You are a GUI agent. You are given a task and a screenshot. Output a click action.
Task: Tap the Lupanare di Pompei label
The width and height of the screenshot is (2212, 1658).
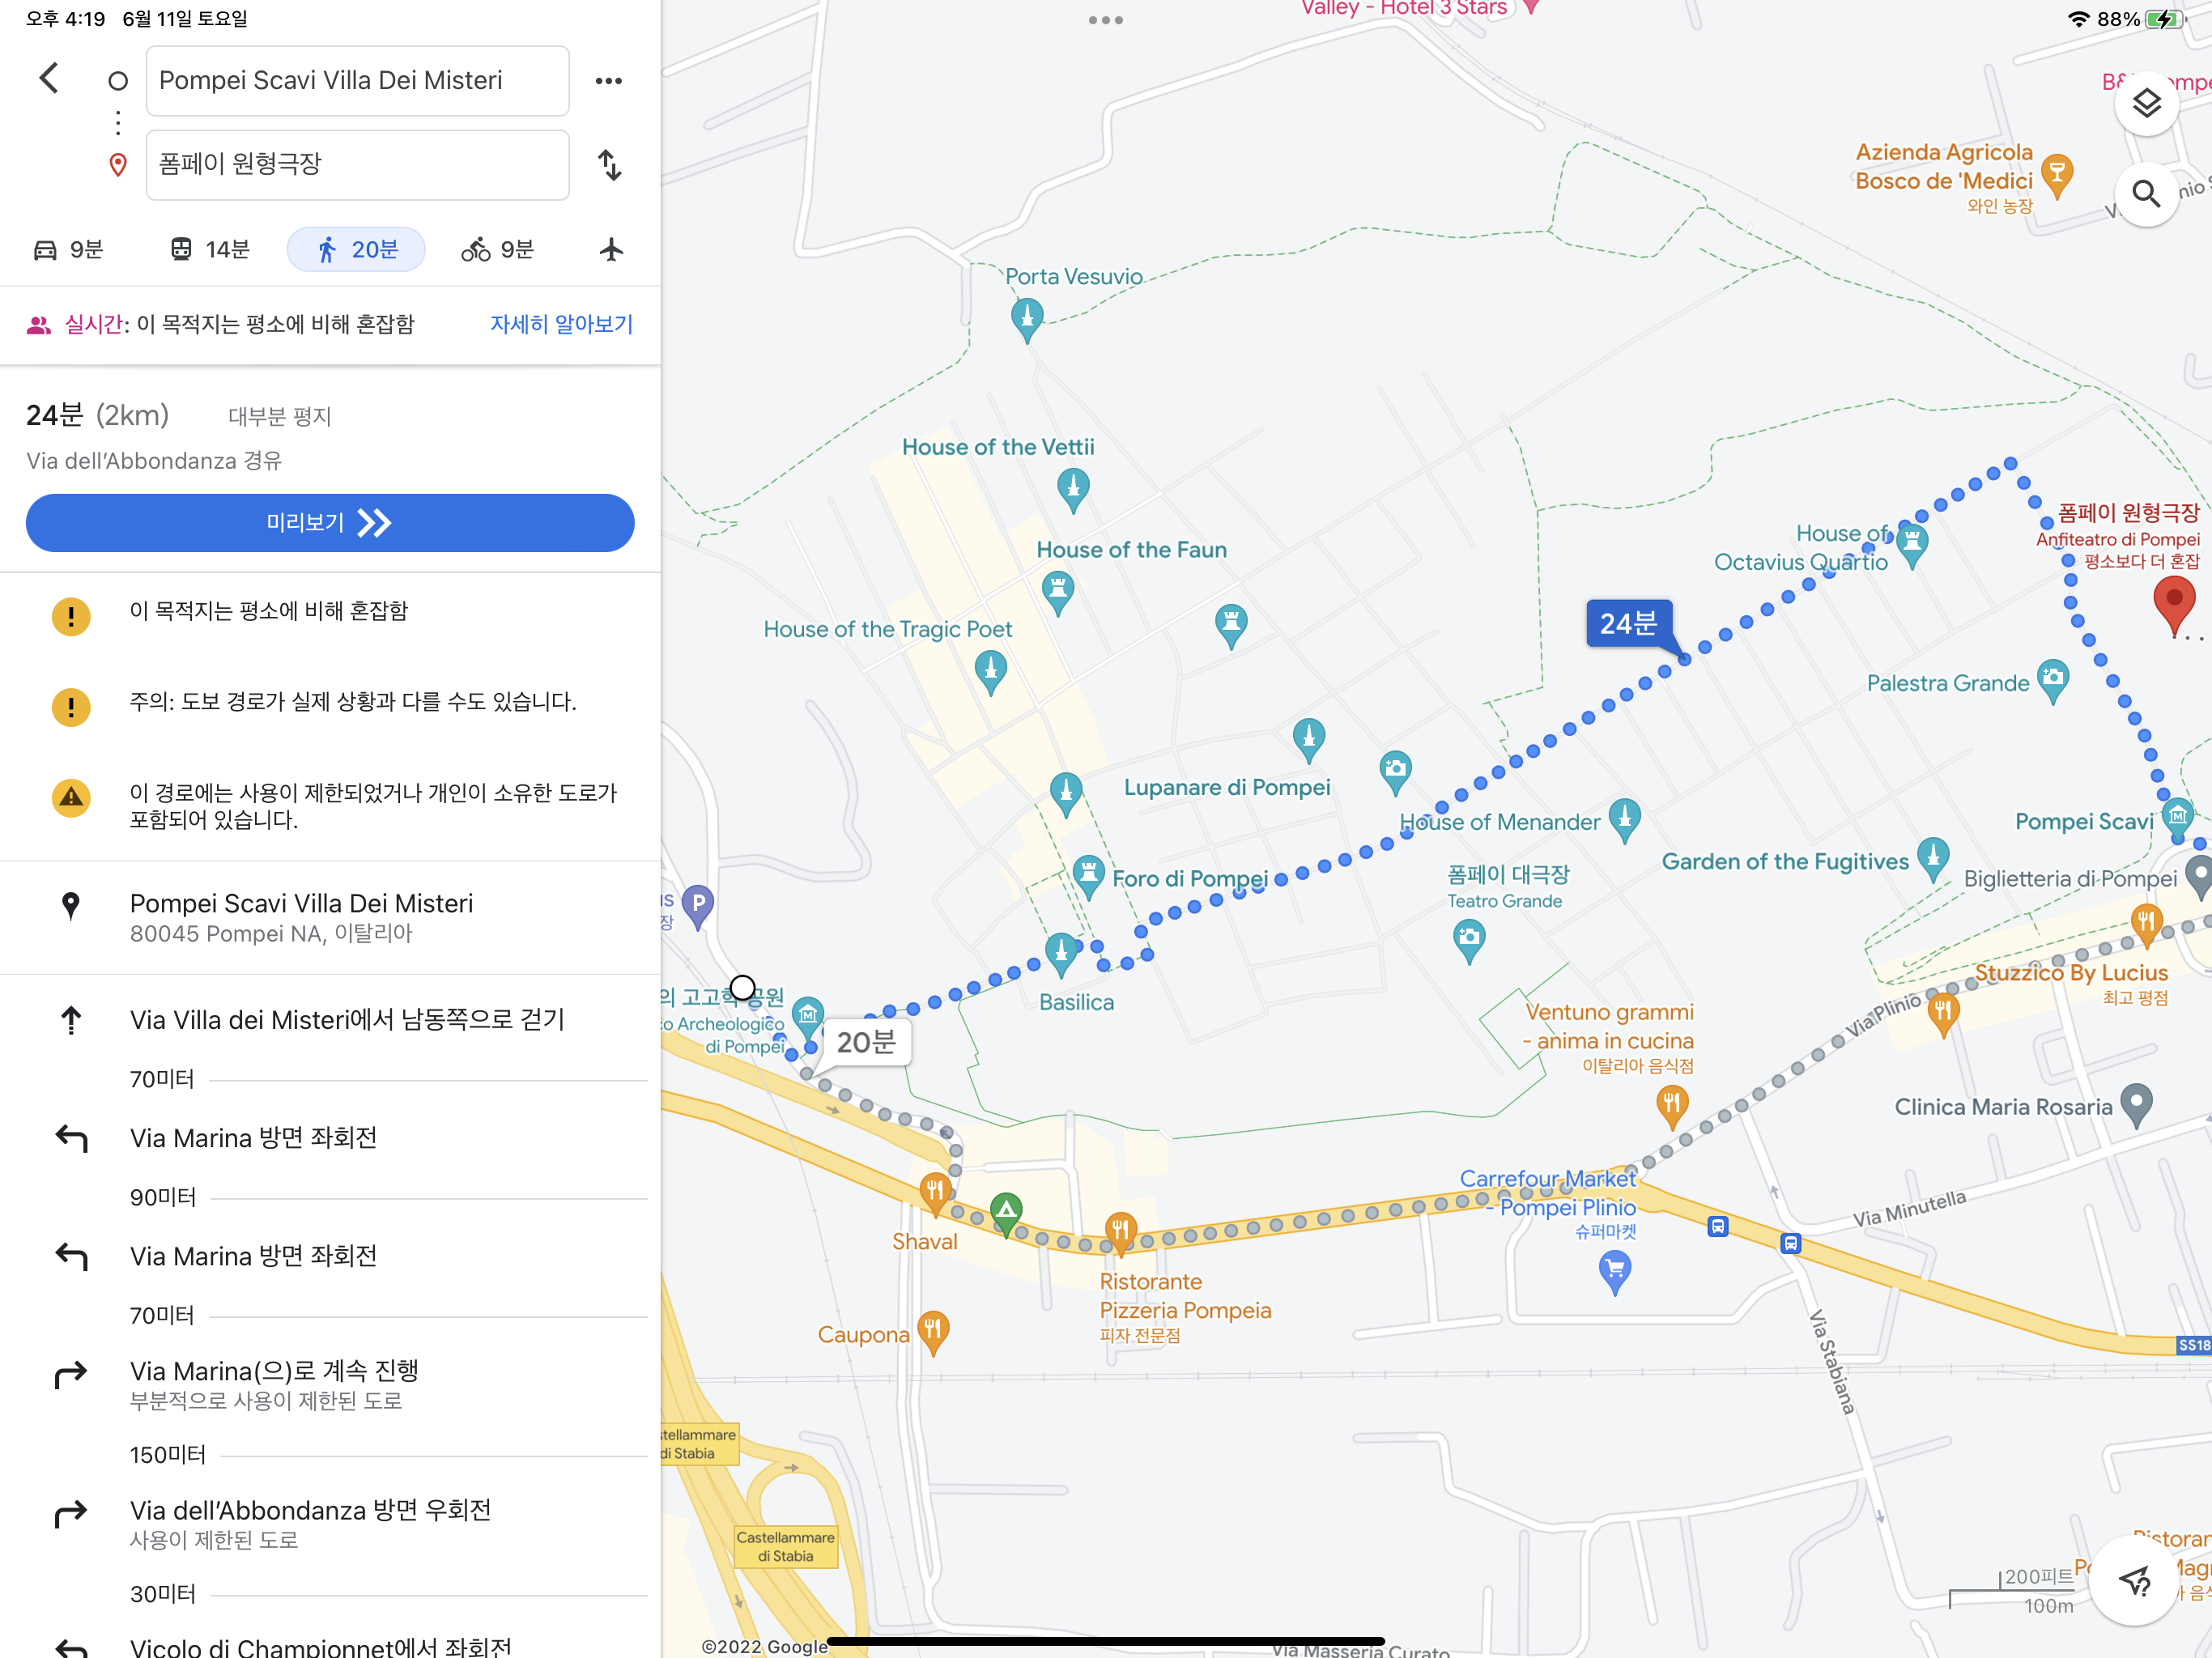point(1227,787)
